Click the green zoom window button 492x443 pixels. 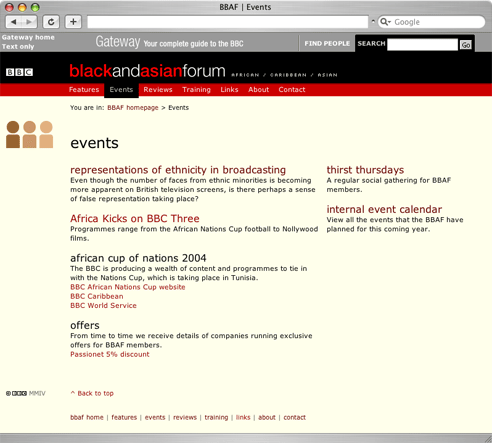(35, 7)
